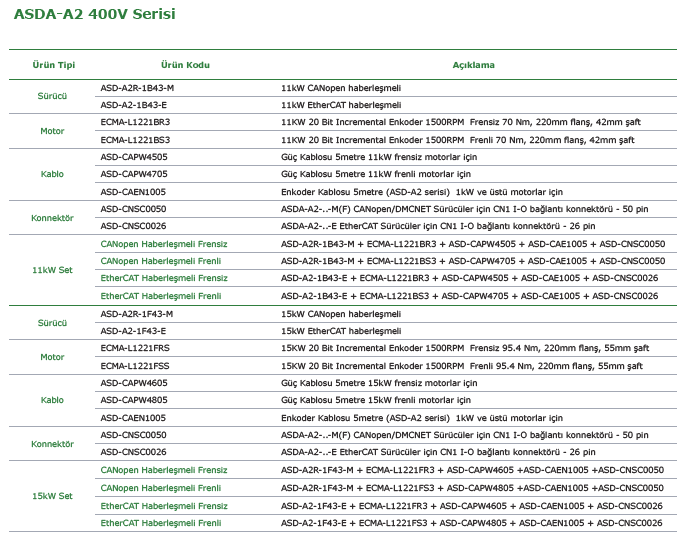This screenshot has width=677, height=538.
Task: Click the ASDA-A2 400V Serisi heading
Action: pyautogui.click(x=95, y=14)
